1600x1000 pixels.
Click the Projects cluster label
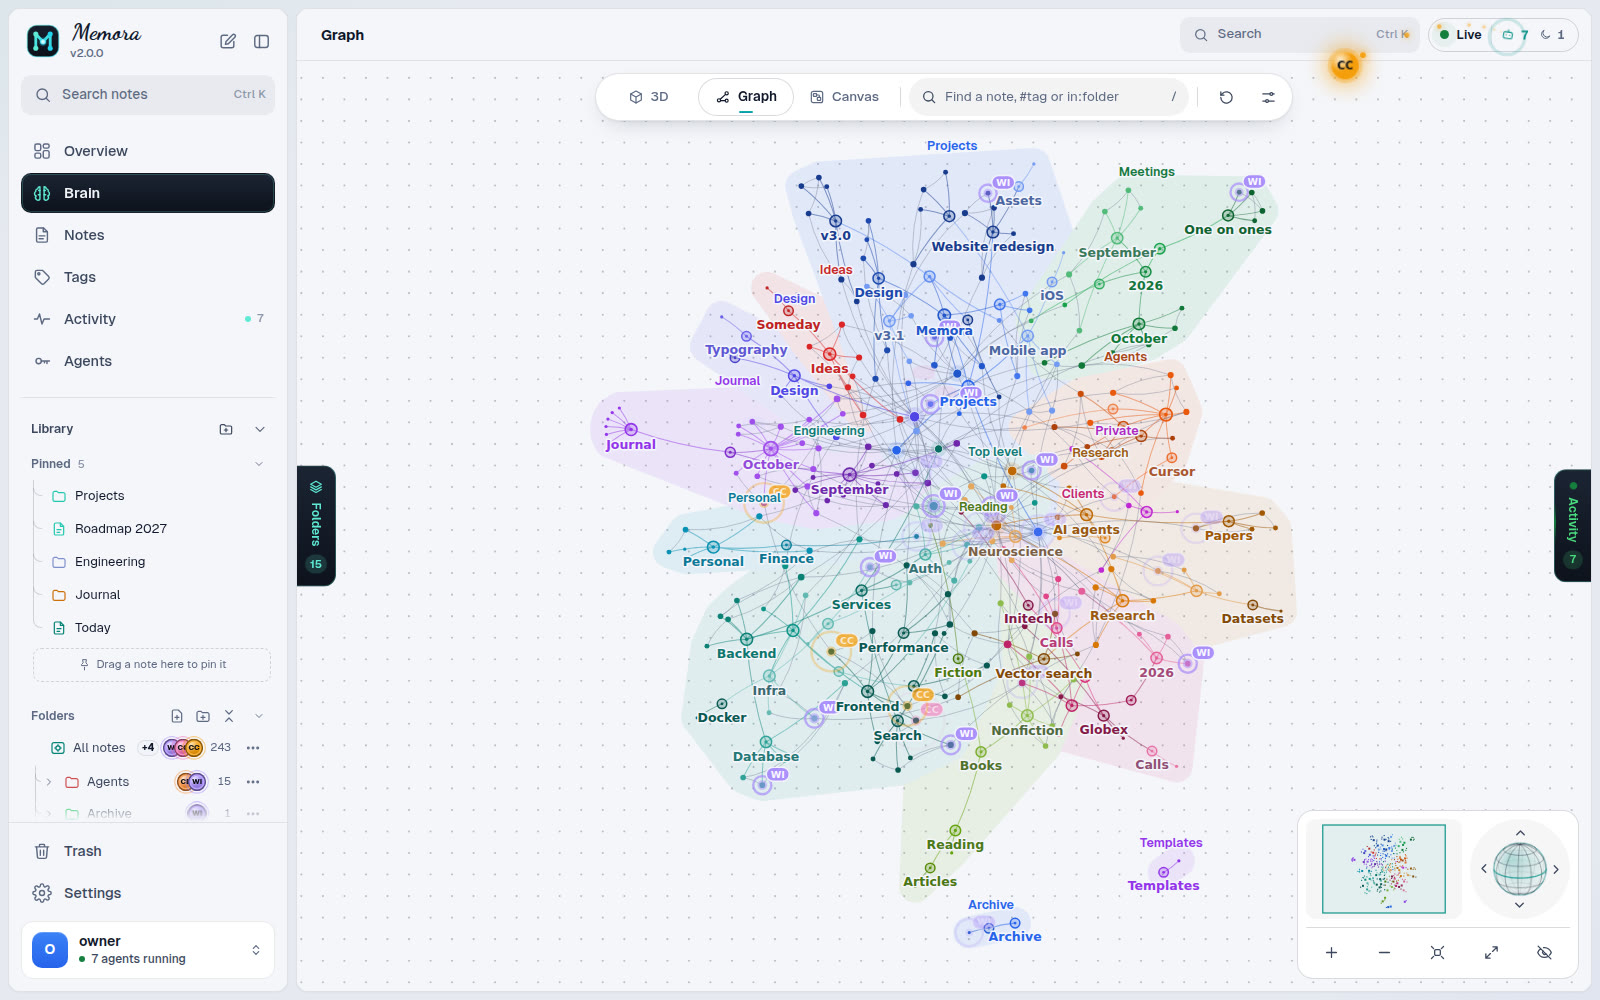tap(952, 146)
